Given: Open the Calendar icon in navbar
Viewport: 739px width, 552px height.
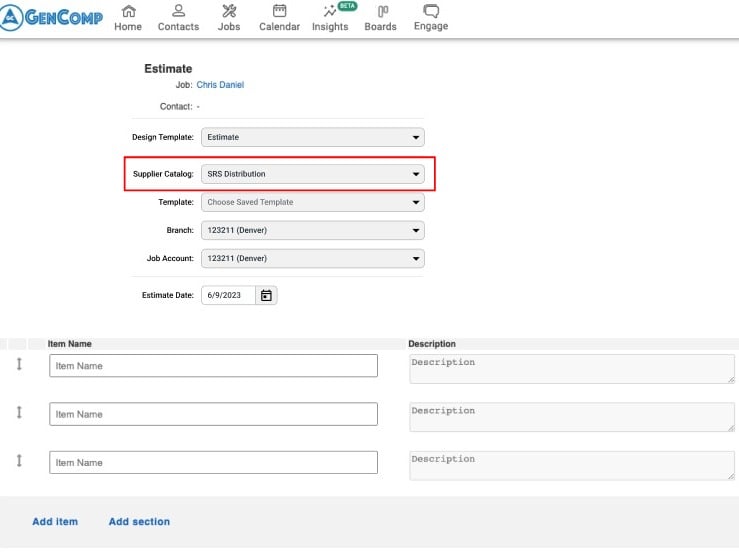Looking at the screenshot, I should click(279, 12).
